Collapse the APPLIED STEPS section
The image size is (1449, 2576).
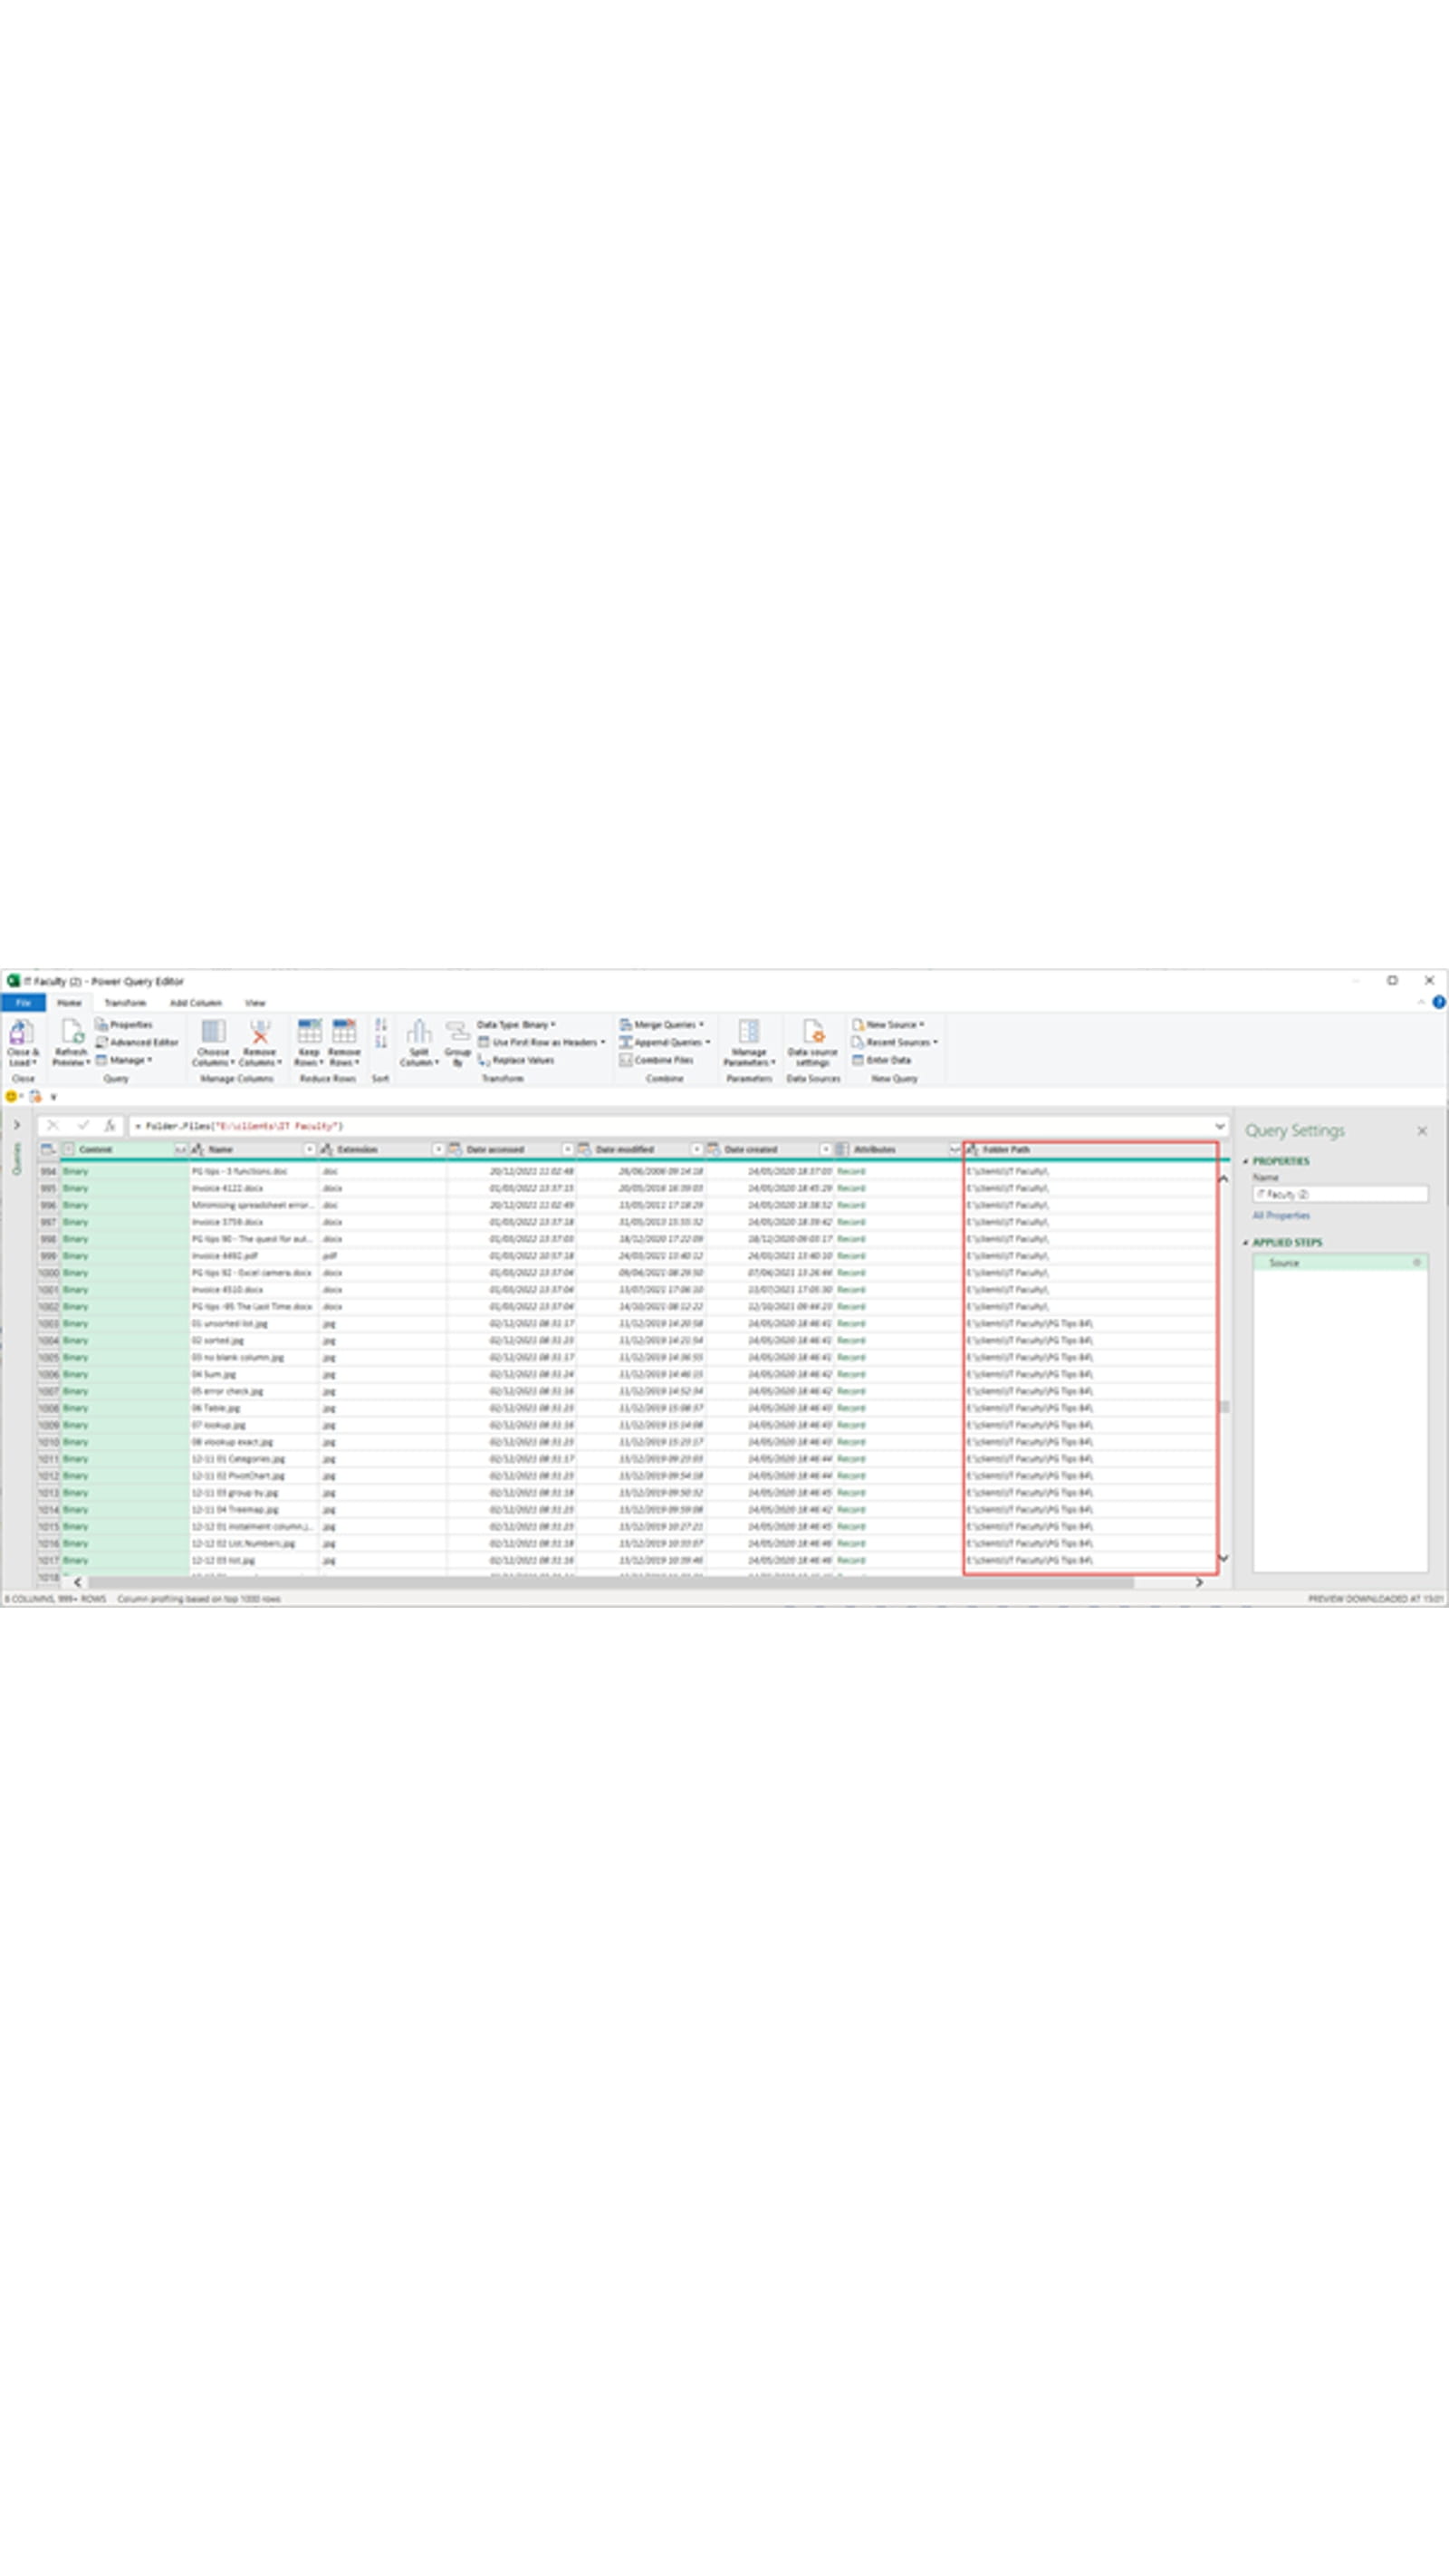click(x=1246, y=1242)
